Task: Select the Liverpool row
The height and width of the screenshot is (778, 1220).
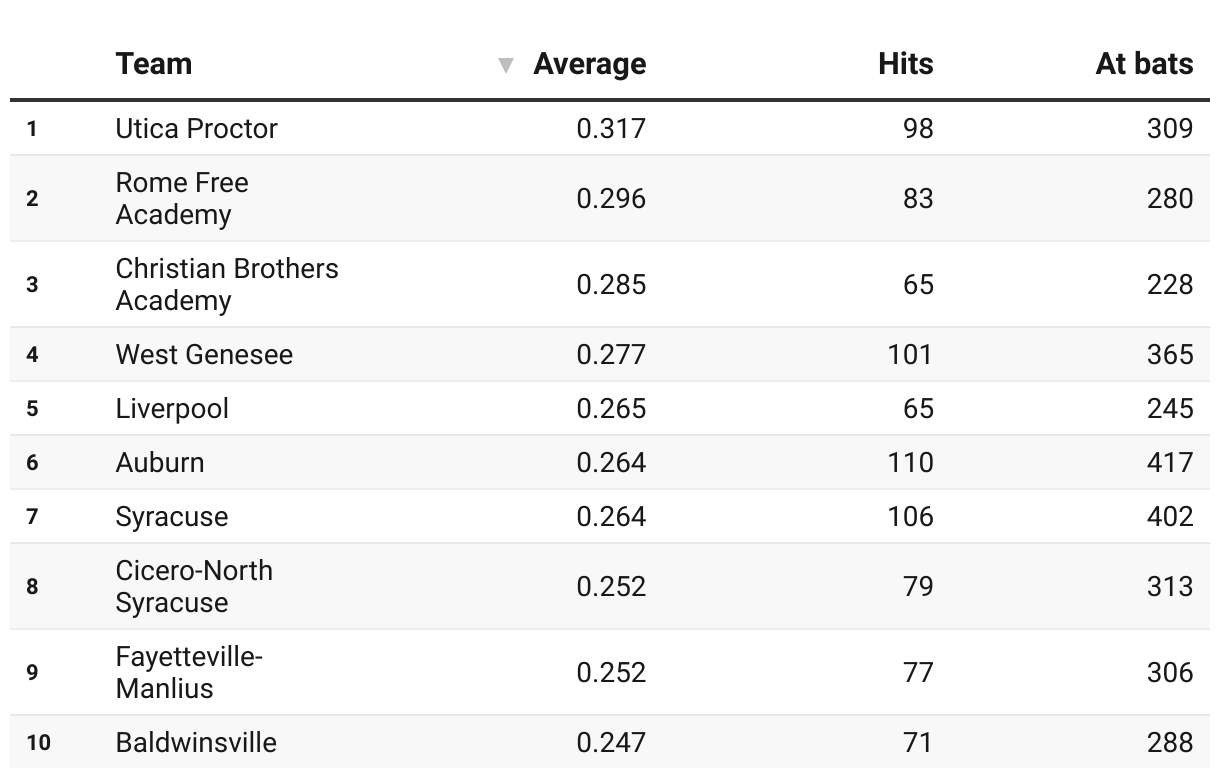Action: [172, 408]
